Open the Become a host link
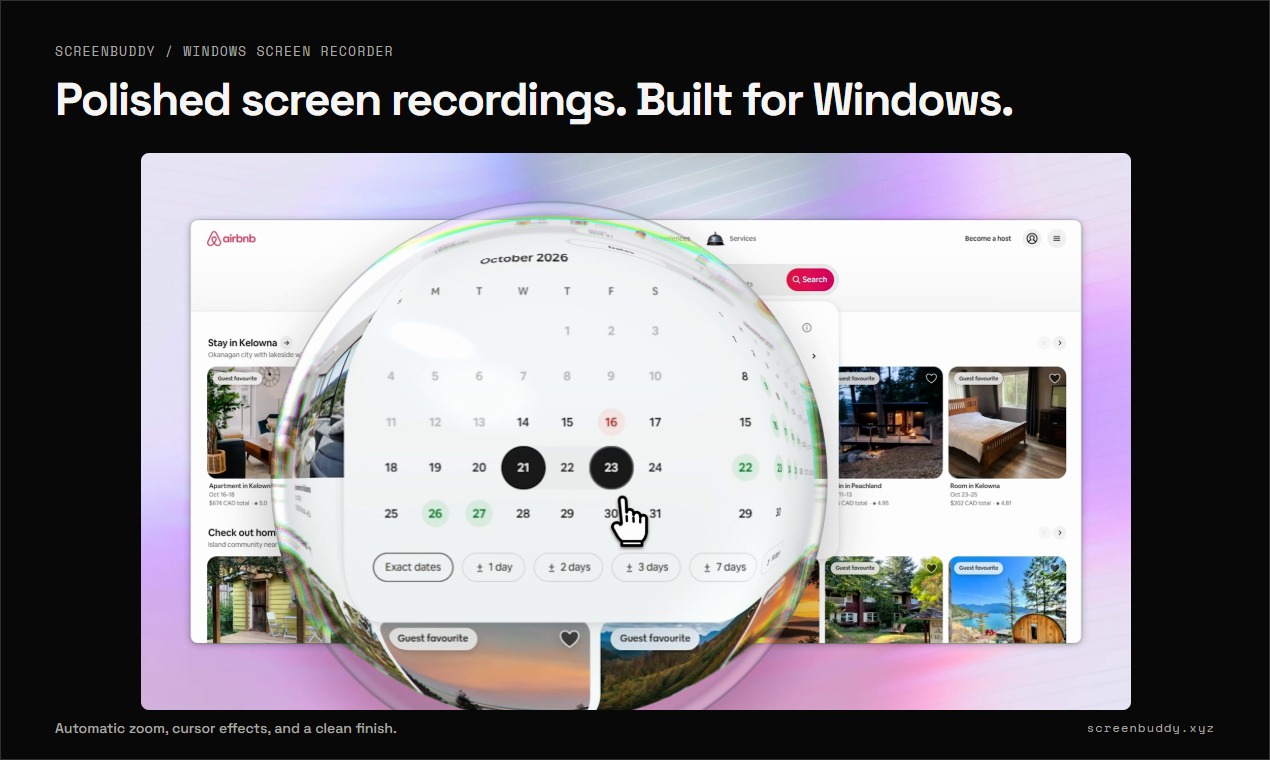1270x760 pixels. pyautogui.click(x=988, y=239)
